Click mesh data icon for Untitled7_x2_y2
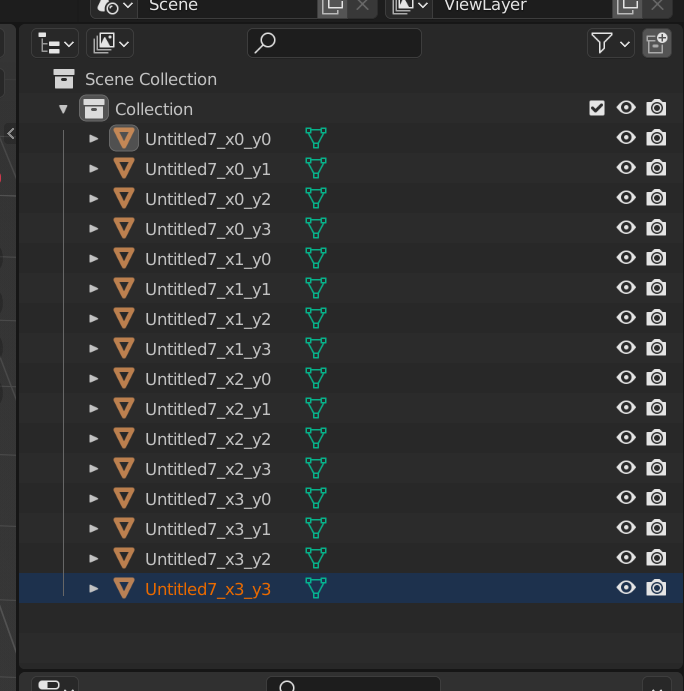 coord(316,438)
